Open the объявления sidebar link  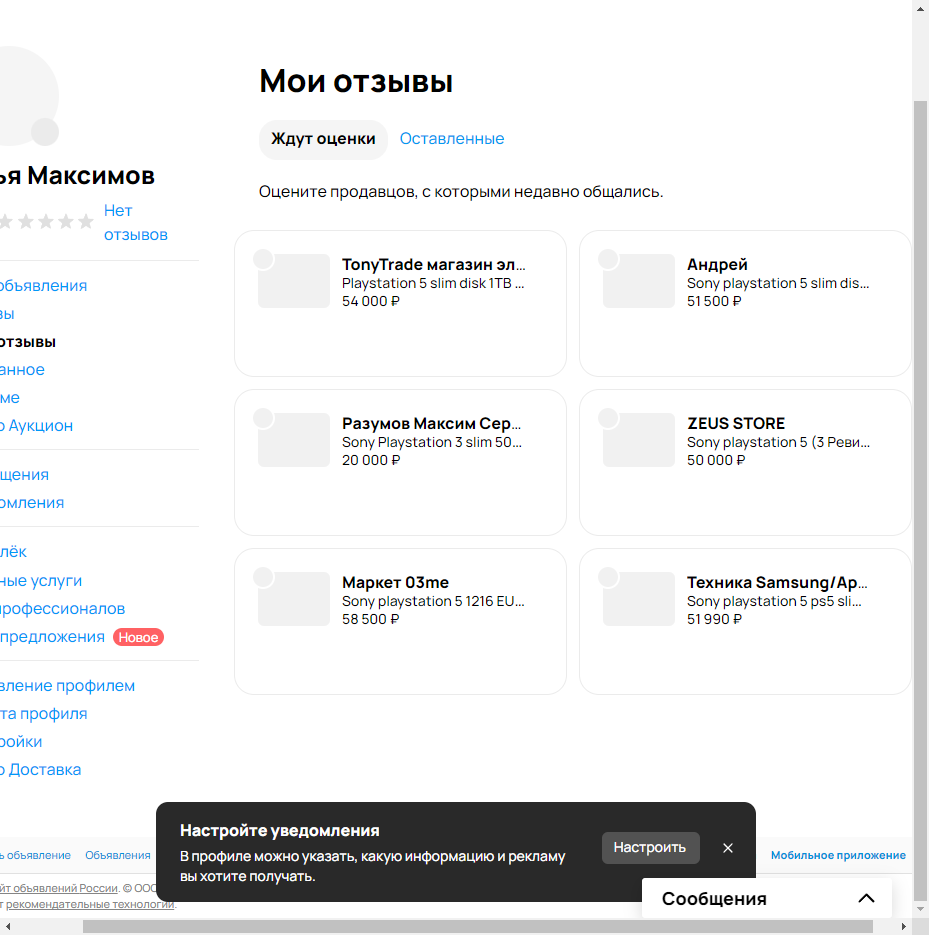(x=43, y=286)
